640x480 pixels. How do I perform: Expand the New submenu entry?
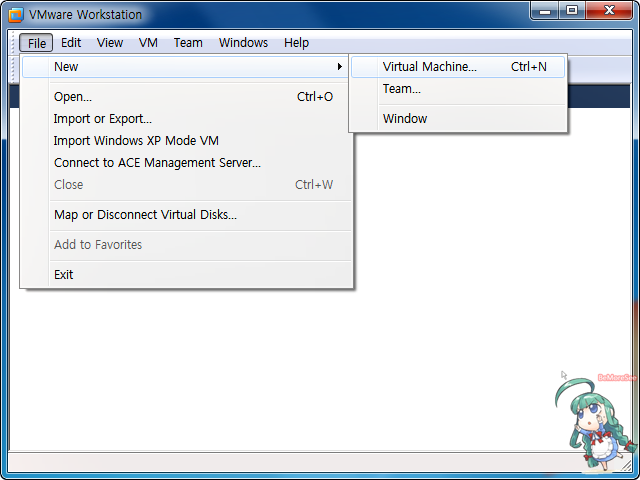tap(186, 67)
